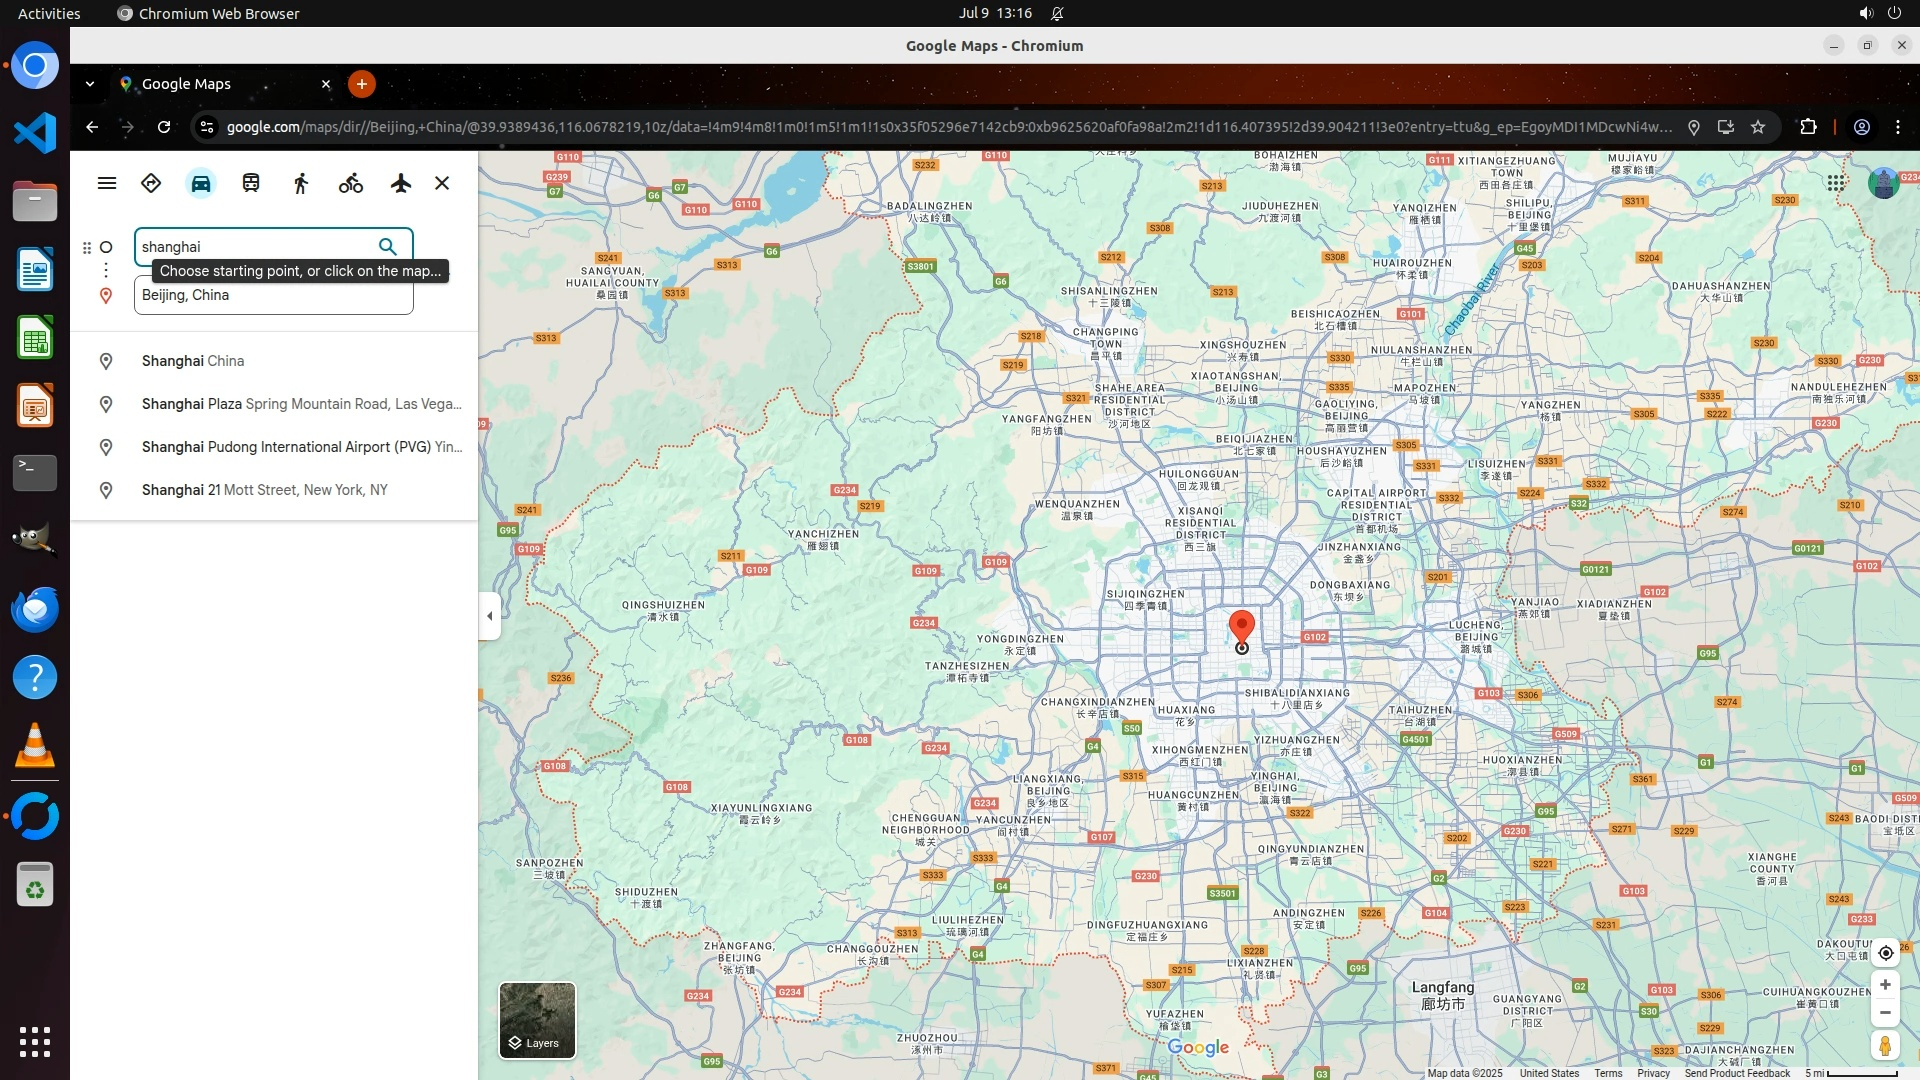The width and height of the screenshot is (1920, 1080).
Task: Select the Cycling travel mode icon
Action: click(351, 183)
